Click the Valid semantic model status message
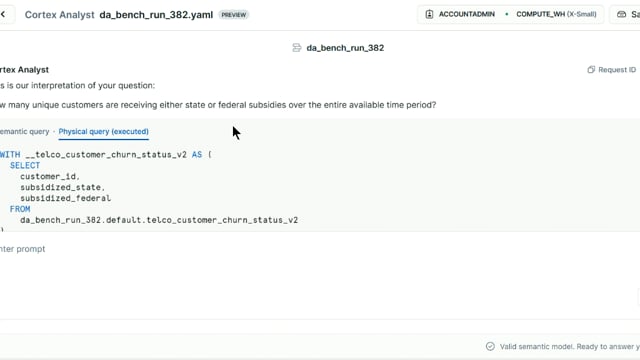This screenshot has height=360, width=640. pyautogui.click(x=570, y=347)
